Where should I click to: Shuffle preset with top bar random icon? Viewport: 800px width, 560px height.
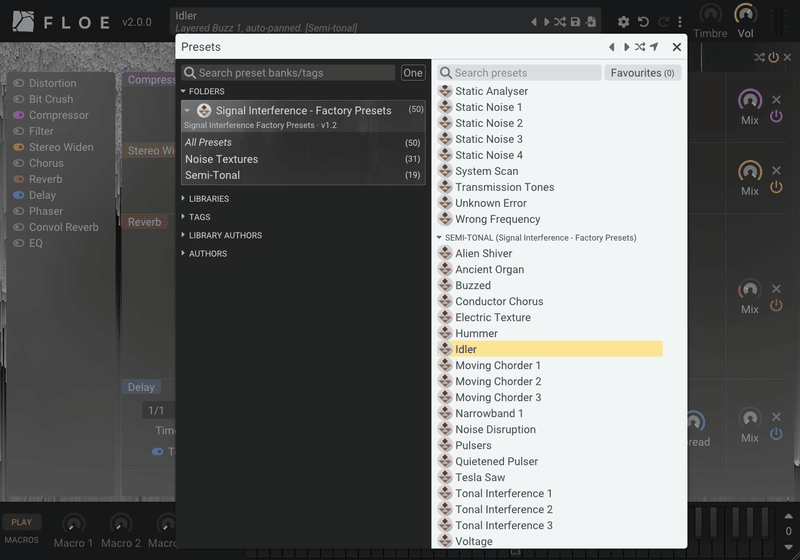coord(560,22)
